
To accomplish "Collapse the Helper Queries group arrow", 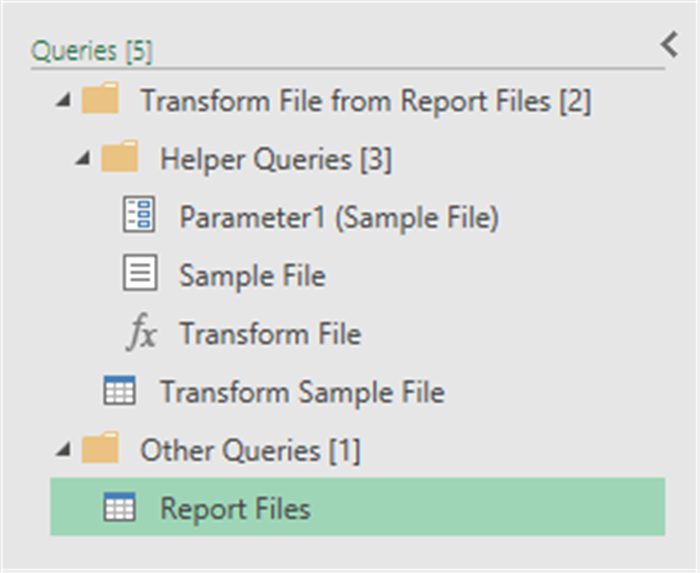I will coord(84,159).
